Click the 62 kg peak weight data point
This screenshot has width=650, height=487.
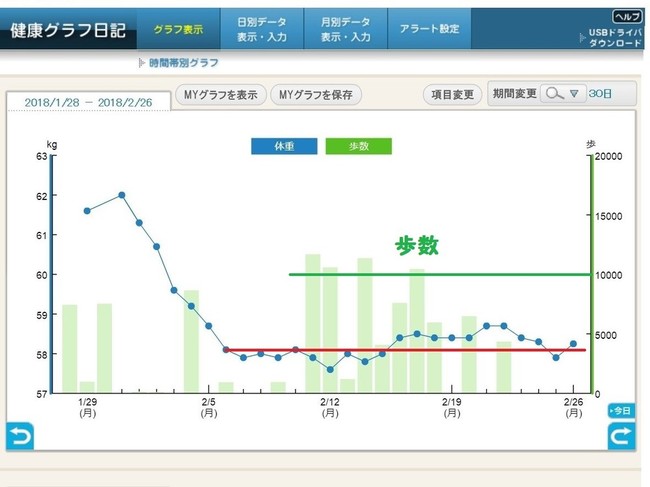pos(122,195)
